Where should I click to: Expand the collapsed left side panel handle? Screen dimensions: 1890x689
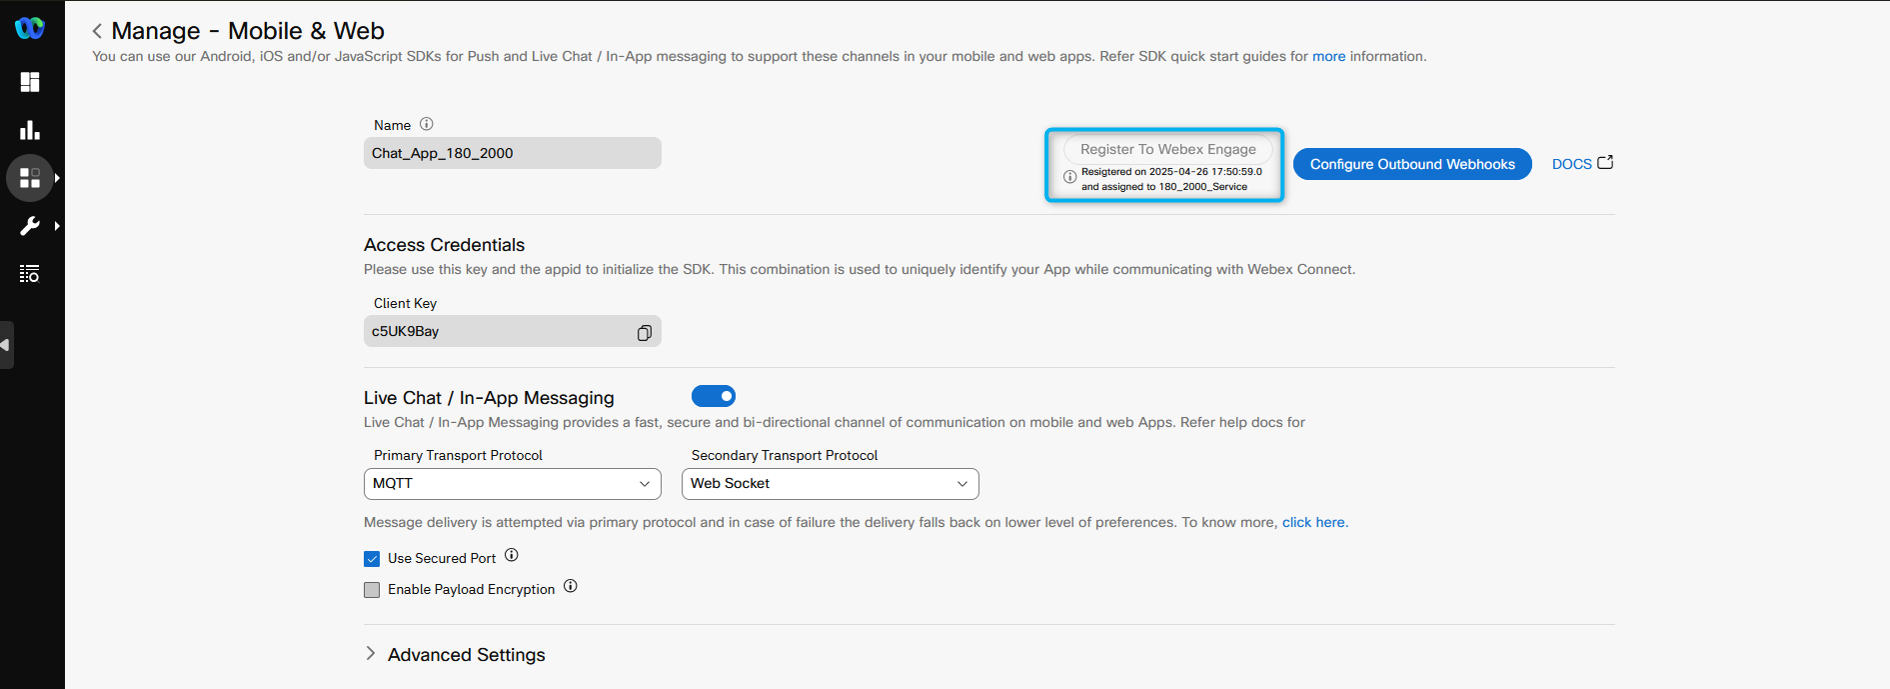(x=6, y=345)
